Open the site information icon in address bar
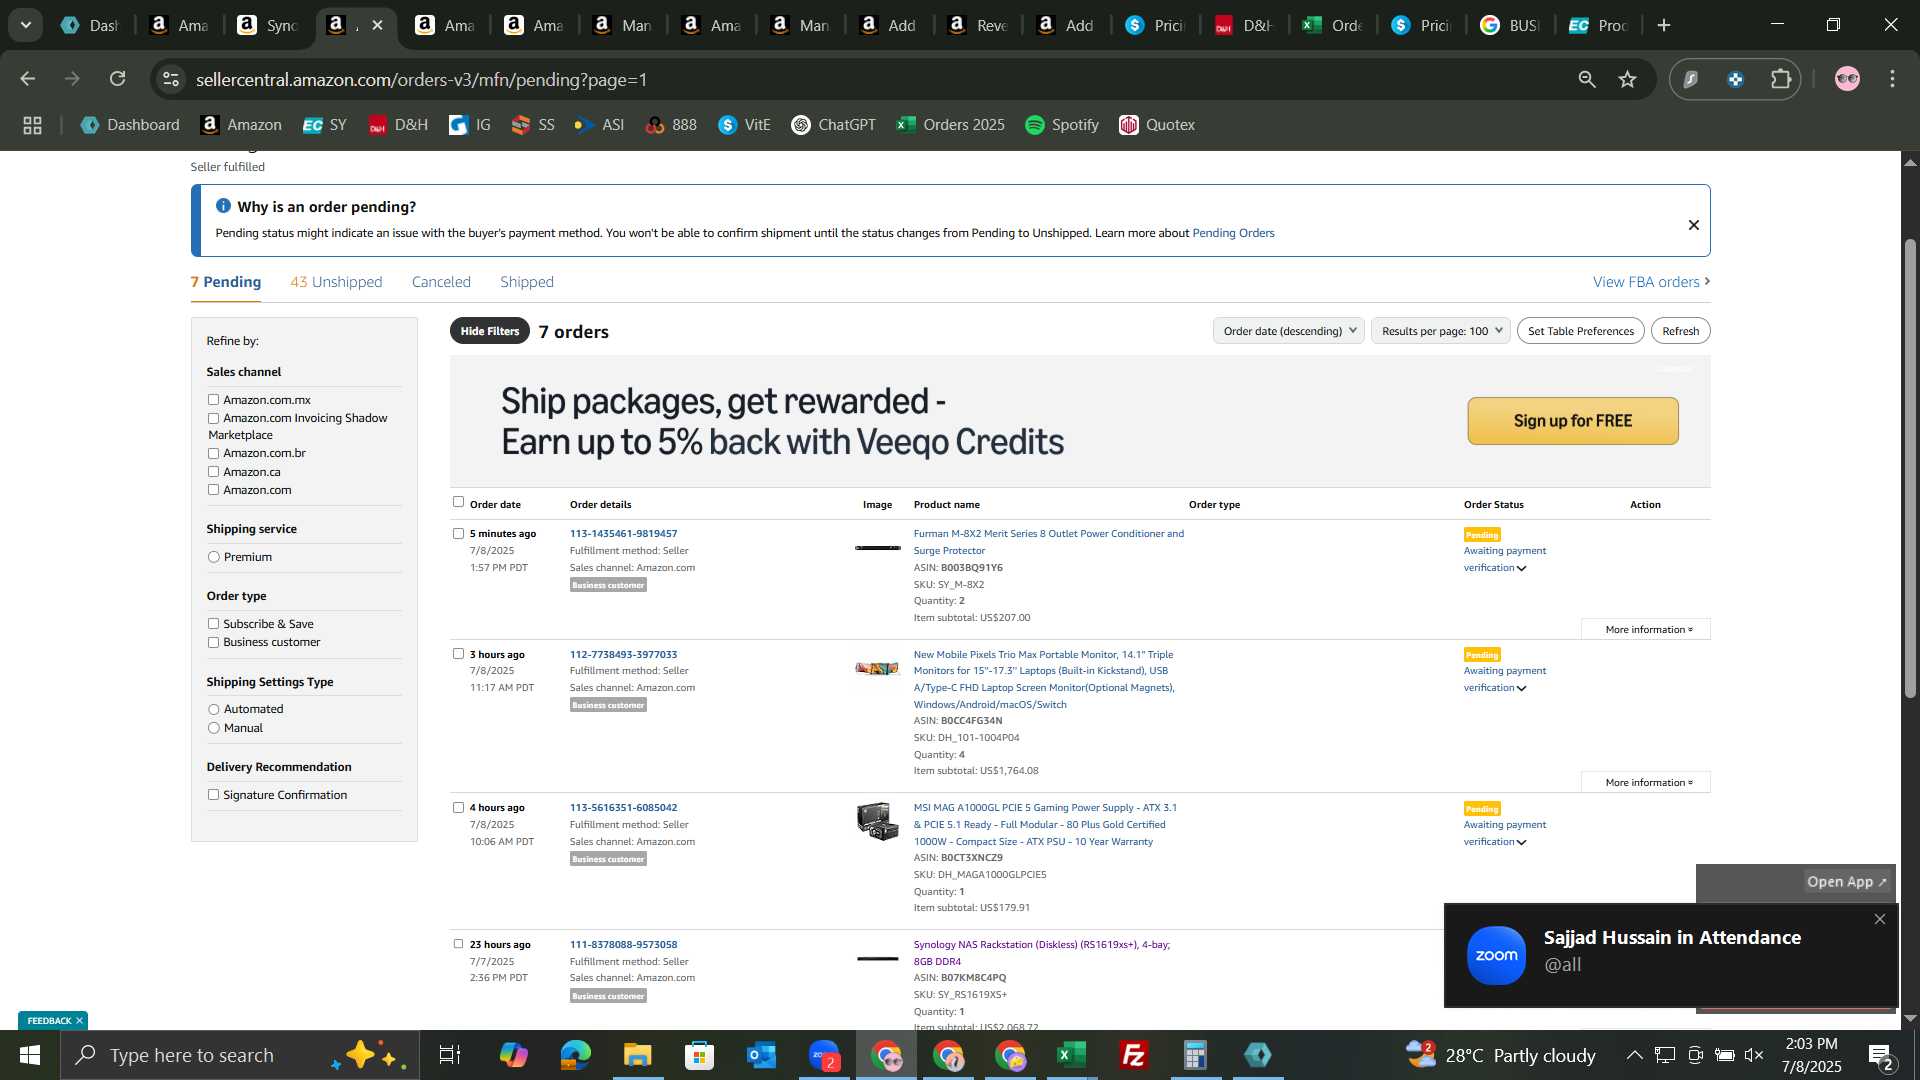 171,79
